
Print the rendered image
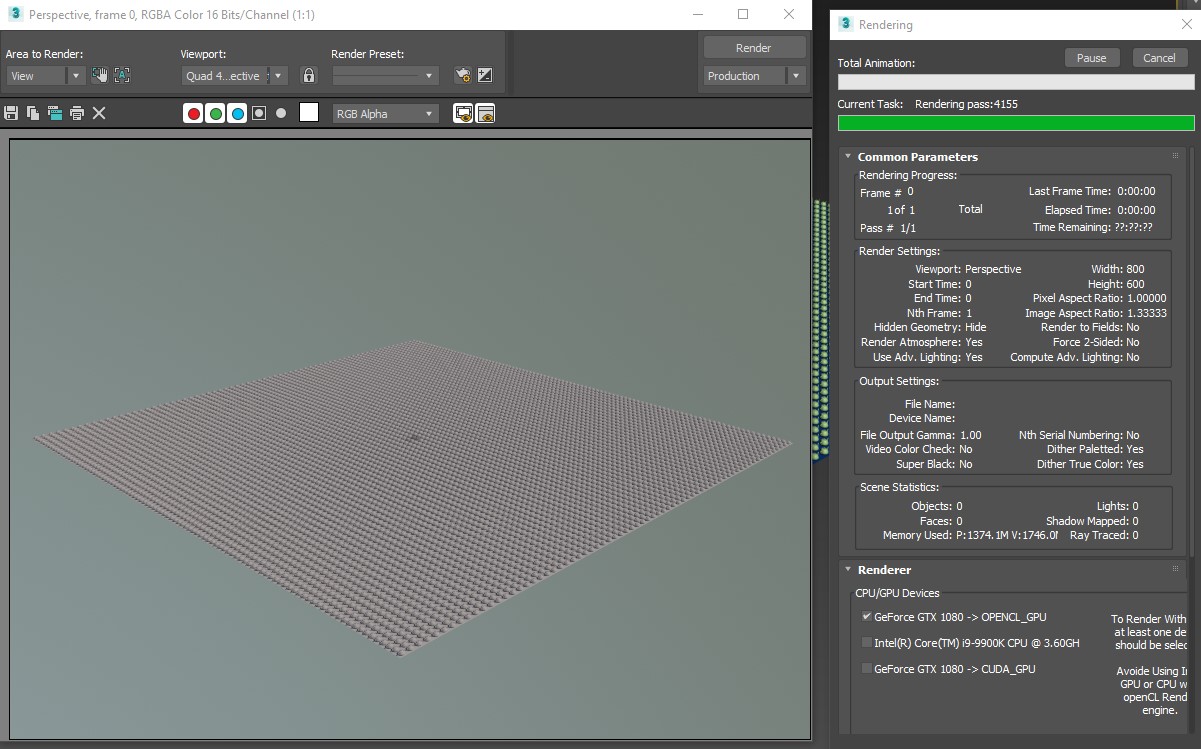click(x=76, y=113)
